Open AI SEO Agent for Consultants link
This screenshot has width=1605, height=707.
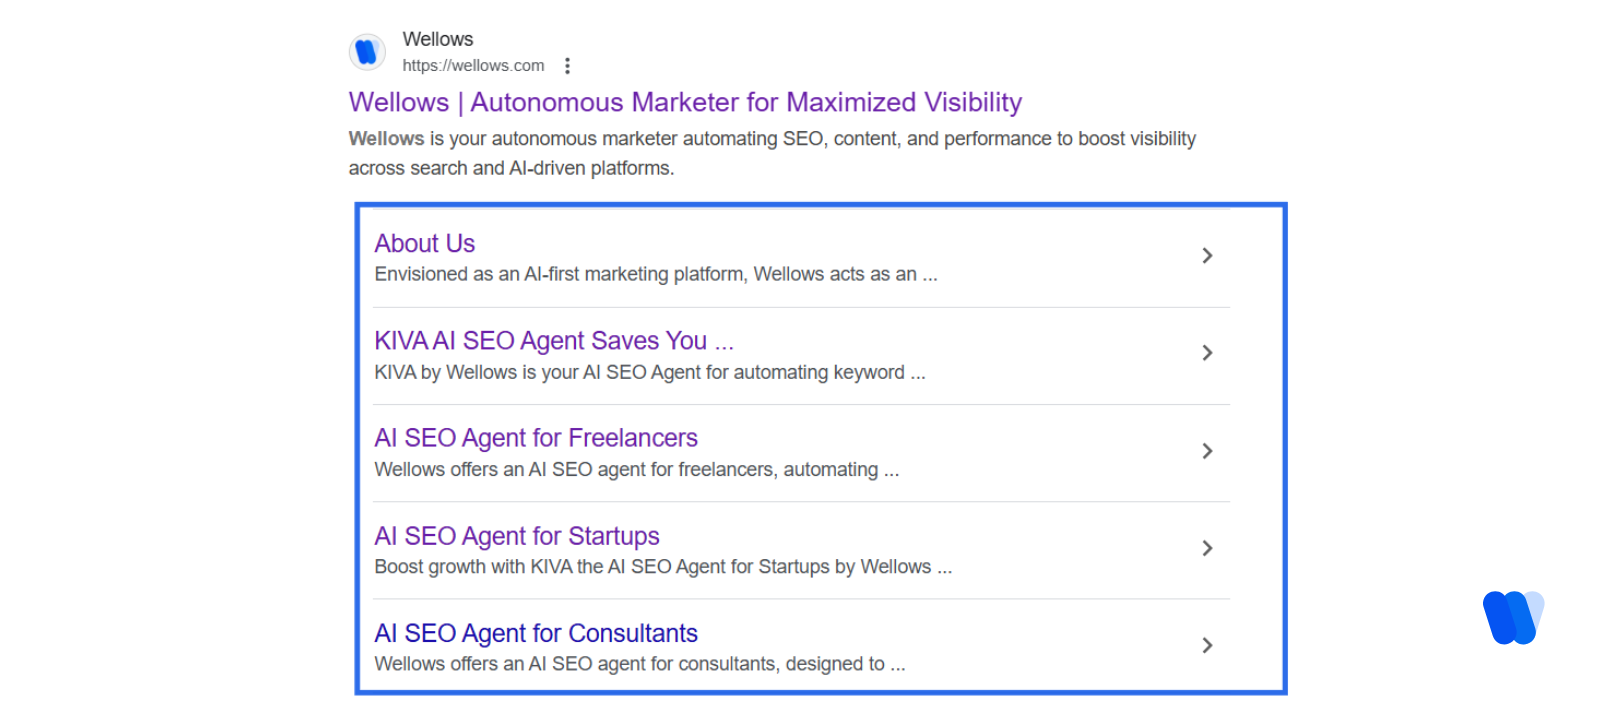click(x=535, y=633)
